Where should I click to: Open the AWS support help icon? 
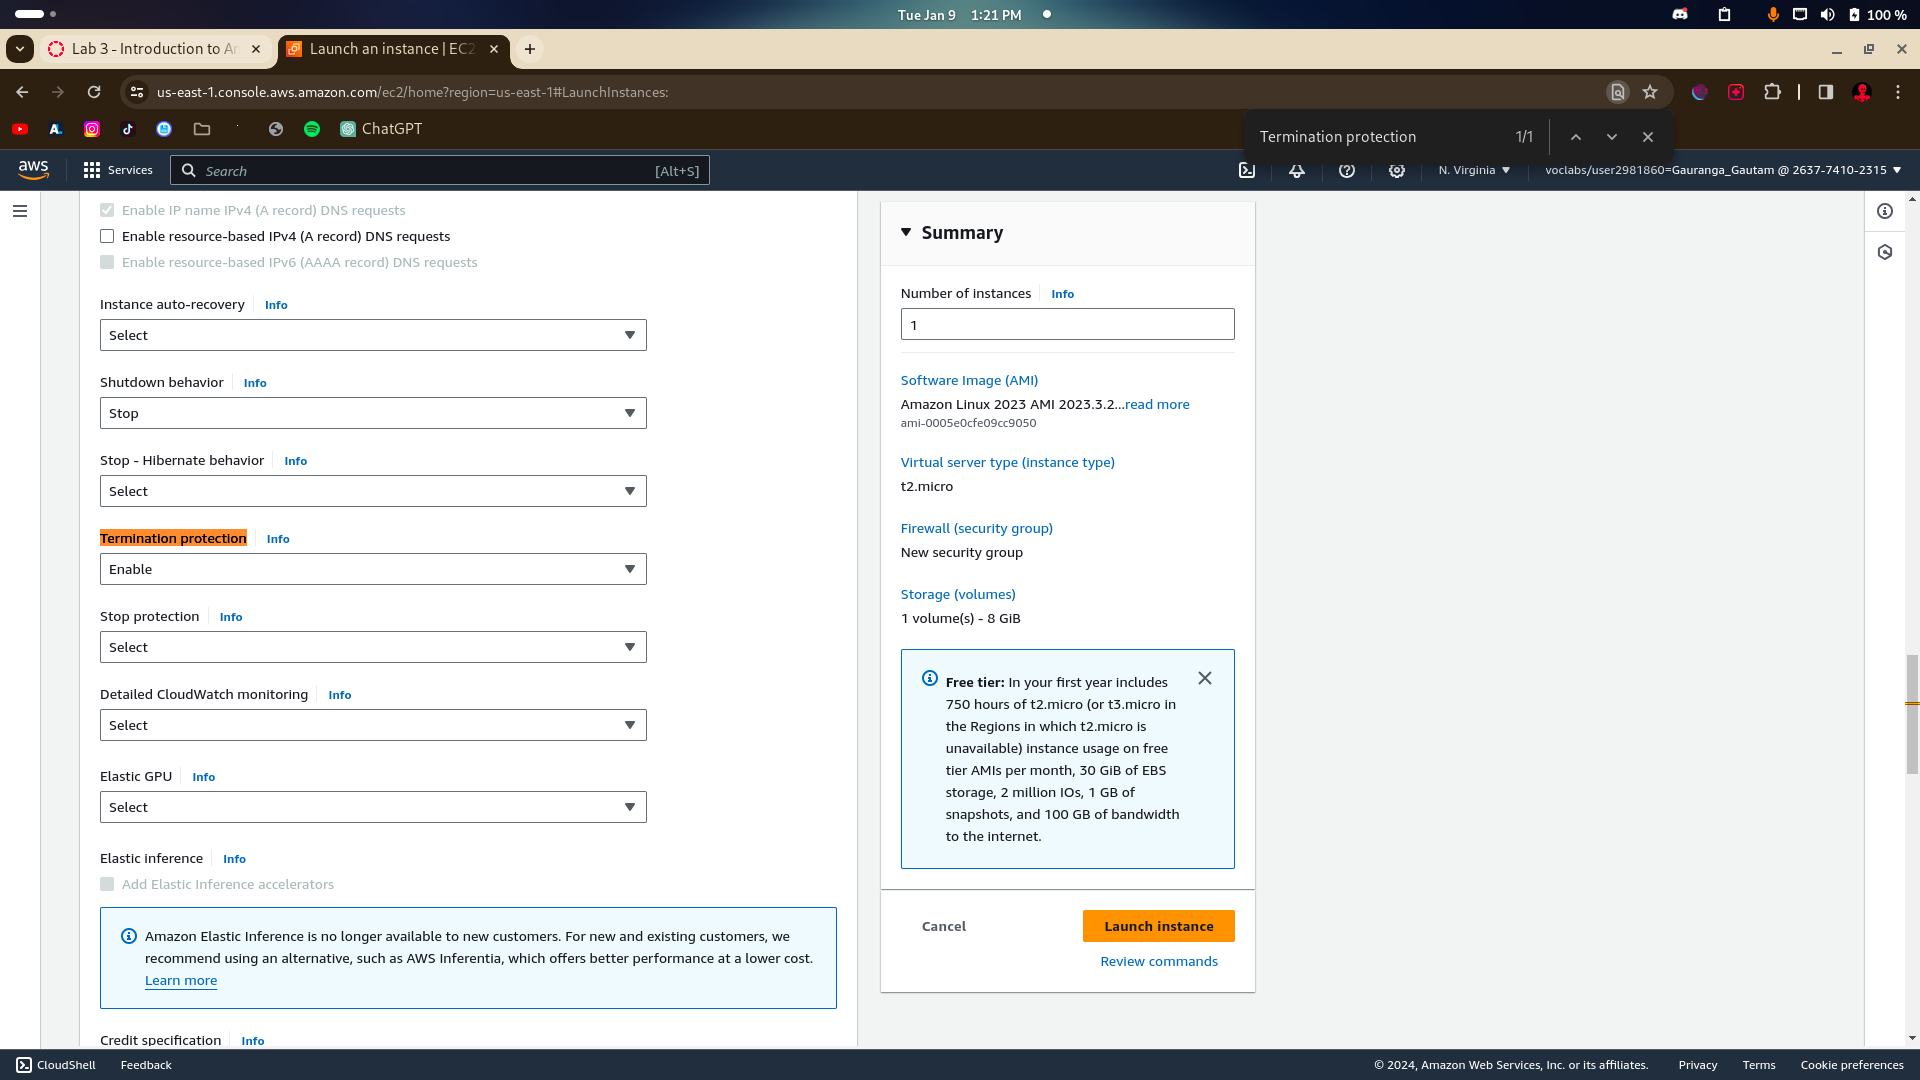click(1347, 171)
